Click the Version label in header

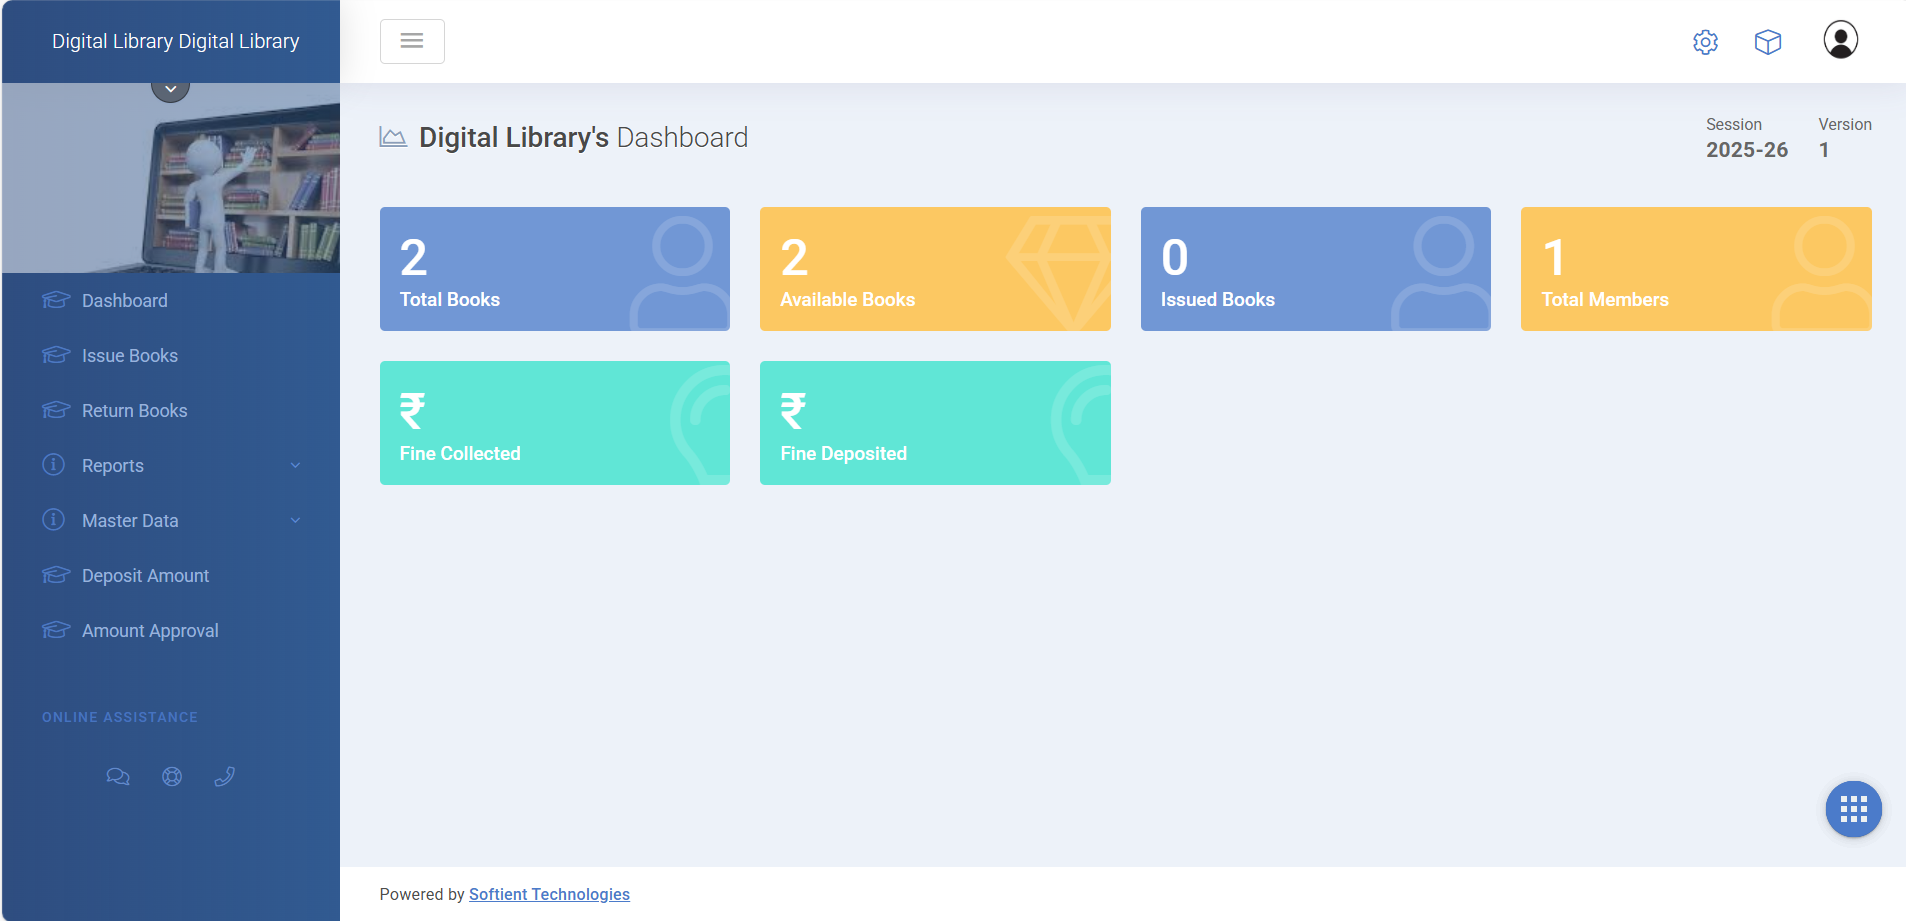click(x=1845, y=124)
